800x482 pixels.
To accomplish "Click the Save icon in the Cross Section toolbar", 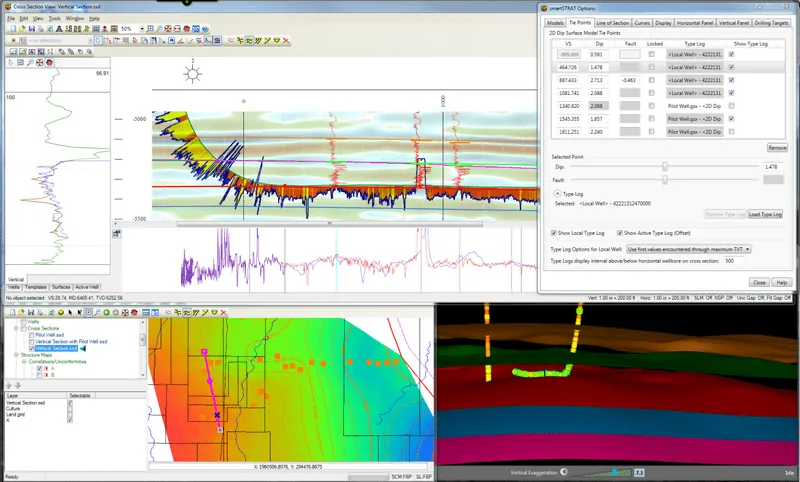I will 32,29.
